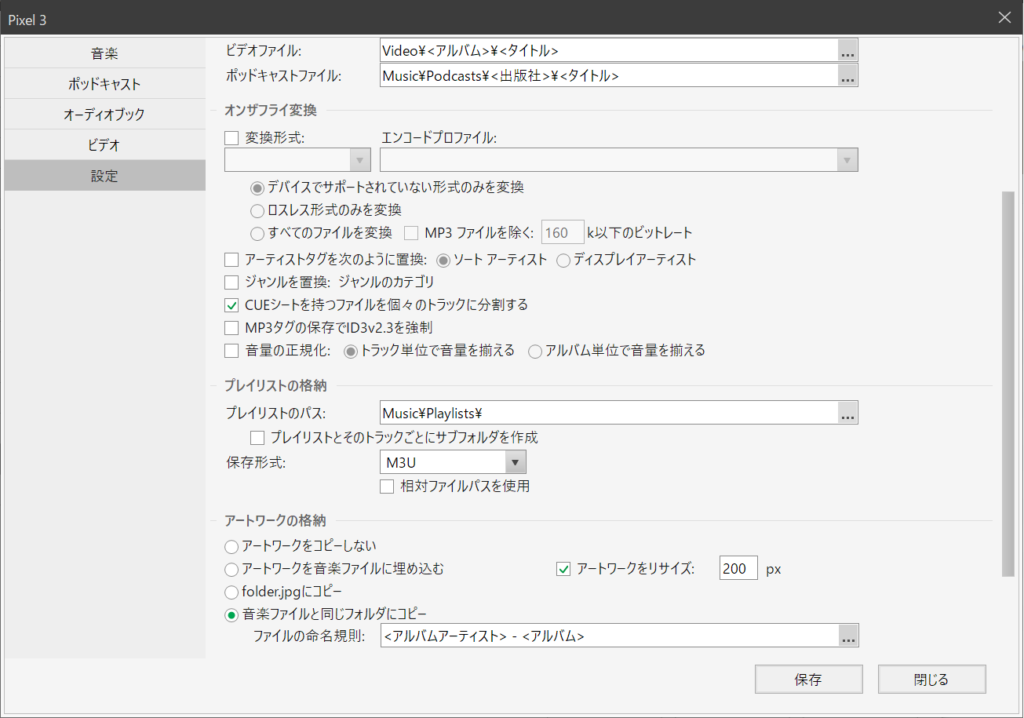Open the エンコードプロファイル dropdown

tap(619, 160)
